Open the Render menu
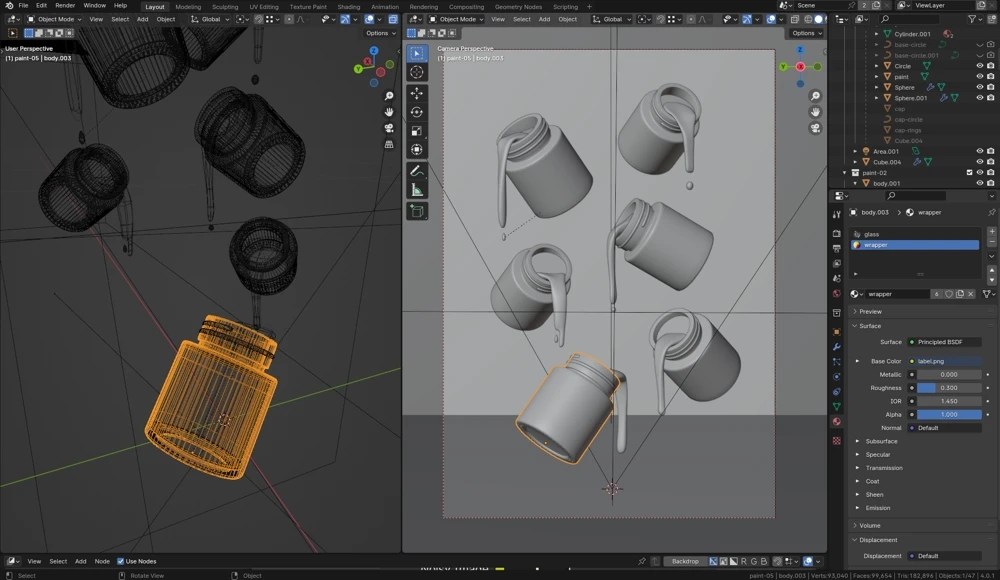The image size is (1000, 580). tap(65, 6)
